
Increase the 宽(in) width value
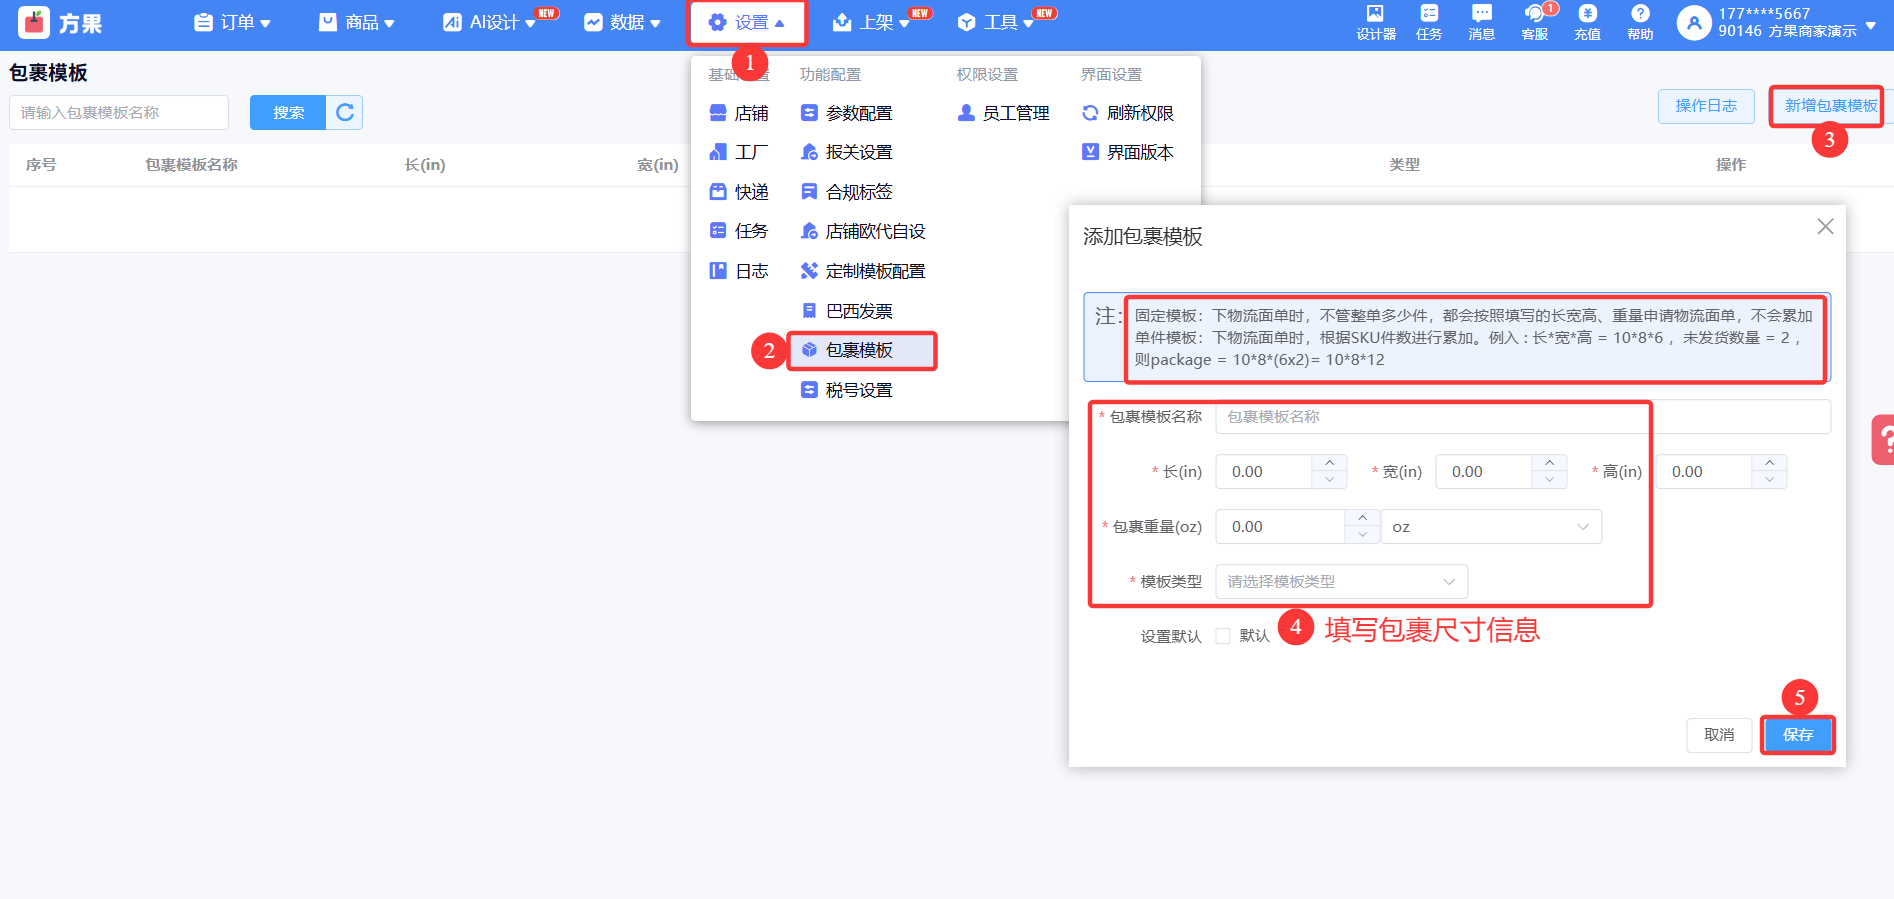pyautogui.click(x=1549, y=463)
